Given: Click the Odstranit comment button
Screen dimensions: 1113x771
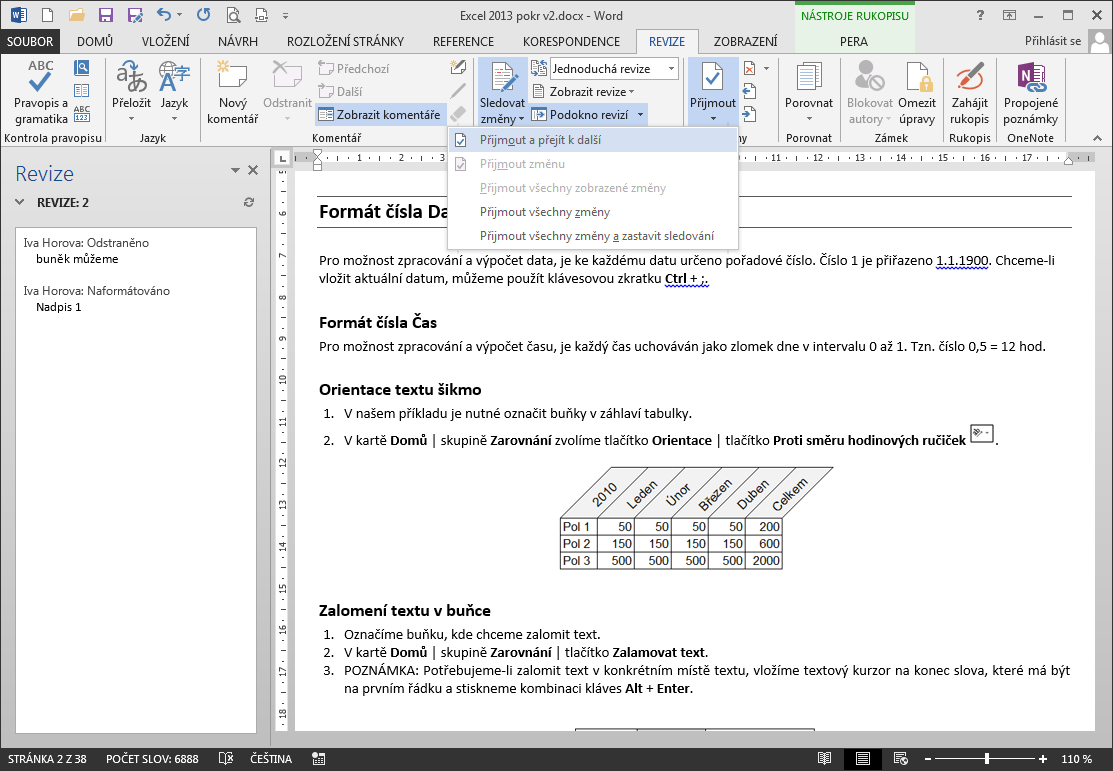Looking at the screenshot, I should pyautogui.click(x=287, y=91).
